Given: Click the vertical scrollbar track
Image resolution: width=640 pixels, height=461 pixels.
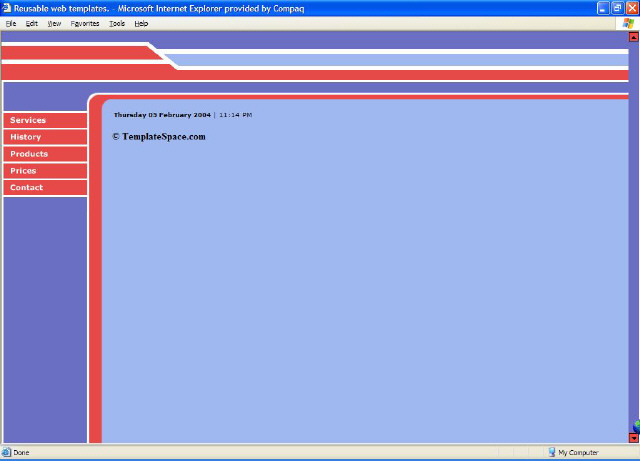Looking at the screenshot, I should (x=633, y=240).
